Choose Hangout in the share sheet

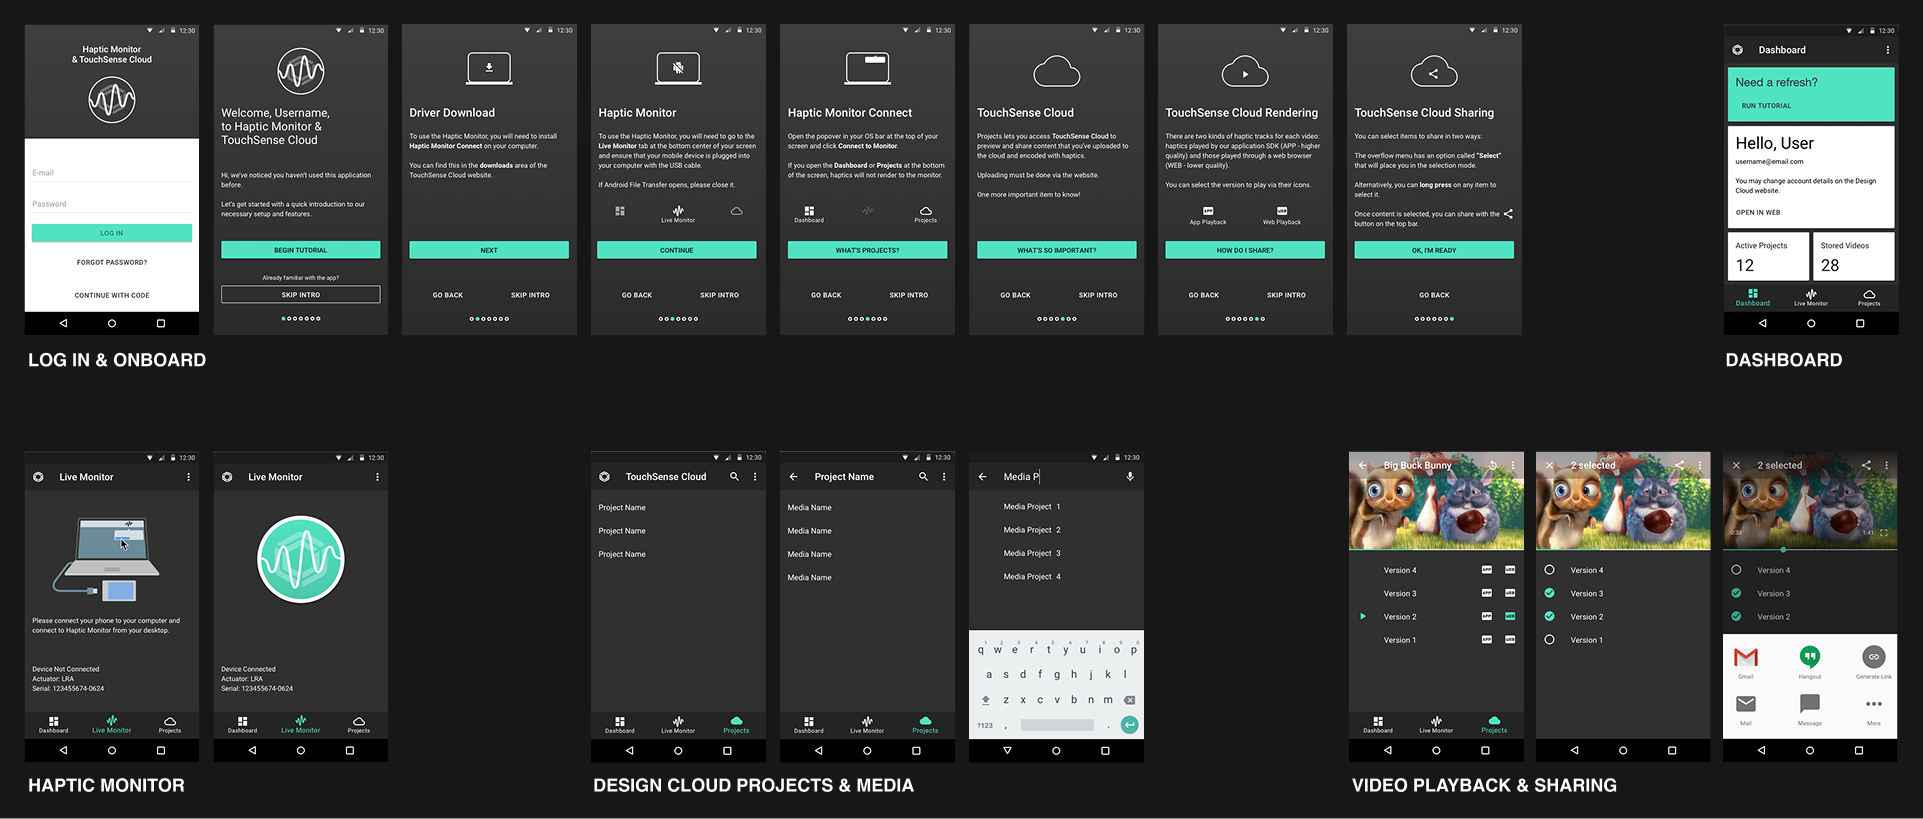(1810, 661)
